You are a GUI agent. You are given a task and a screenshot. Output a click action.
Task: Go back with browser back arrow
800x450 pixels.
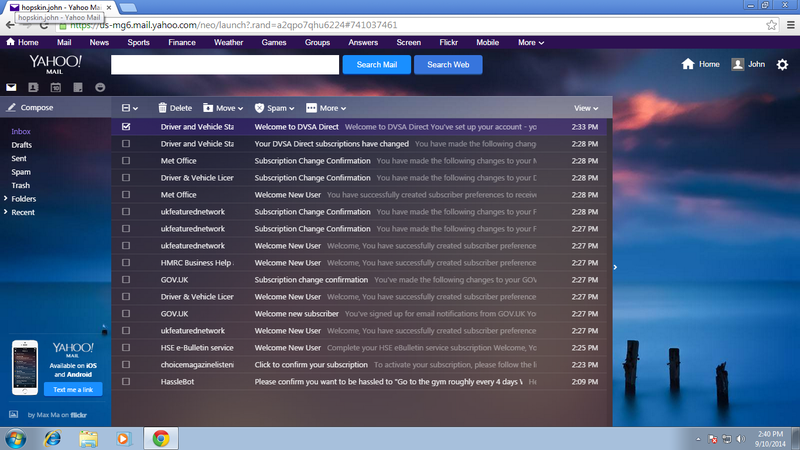(x=10, y=25)
